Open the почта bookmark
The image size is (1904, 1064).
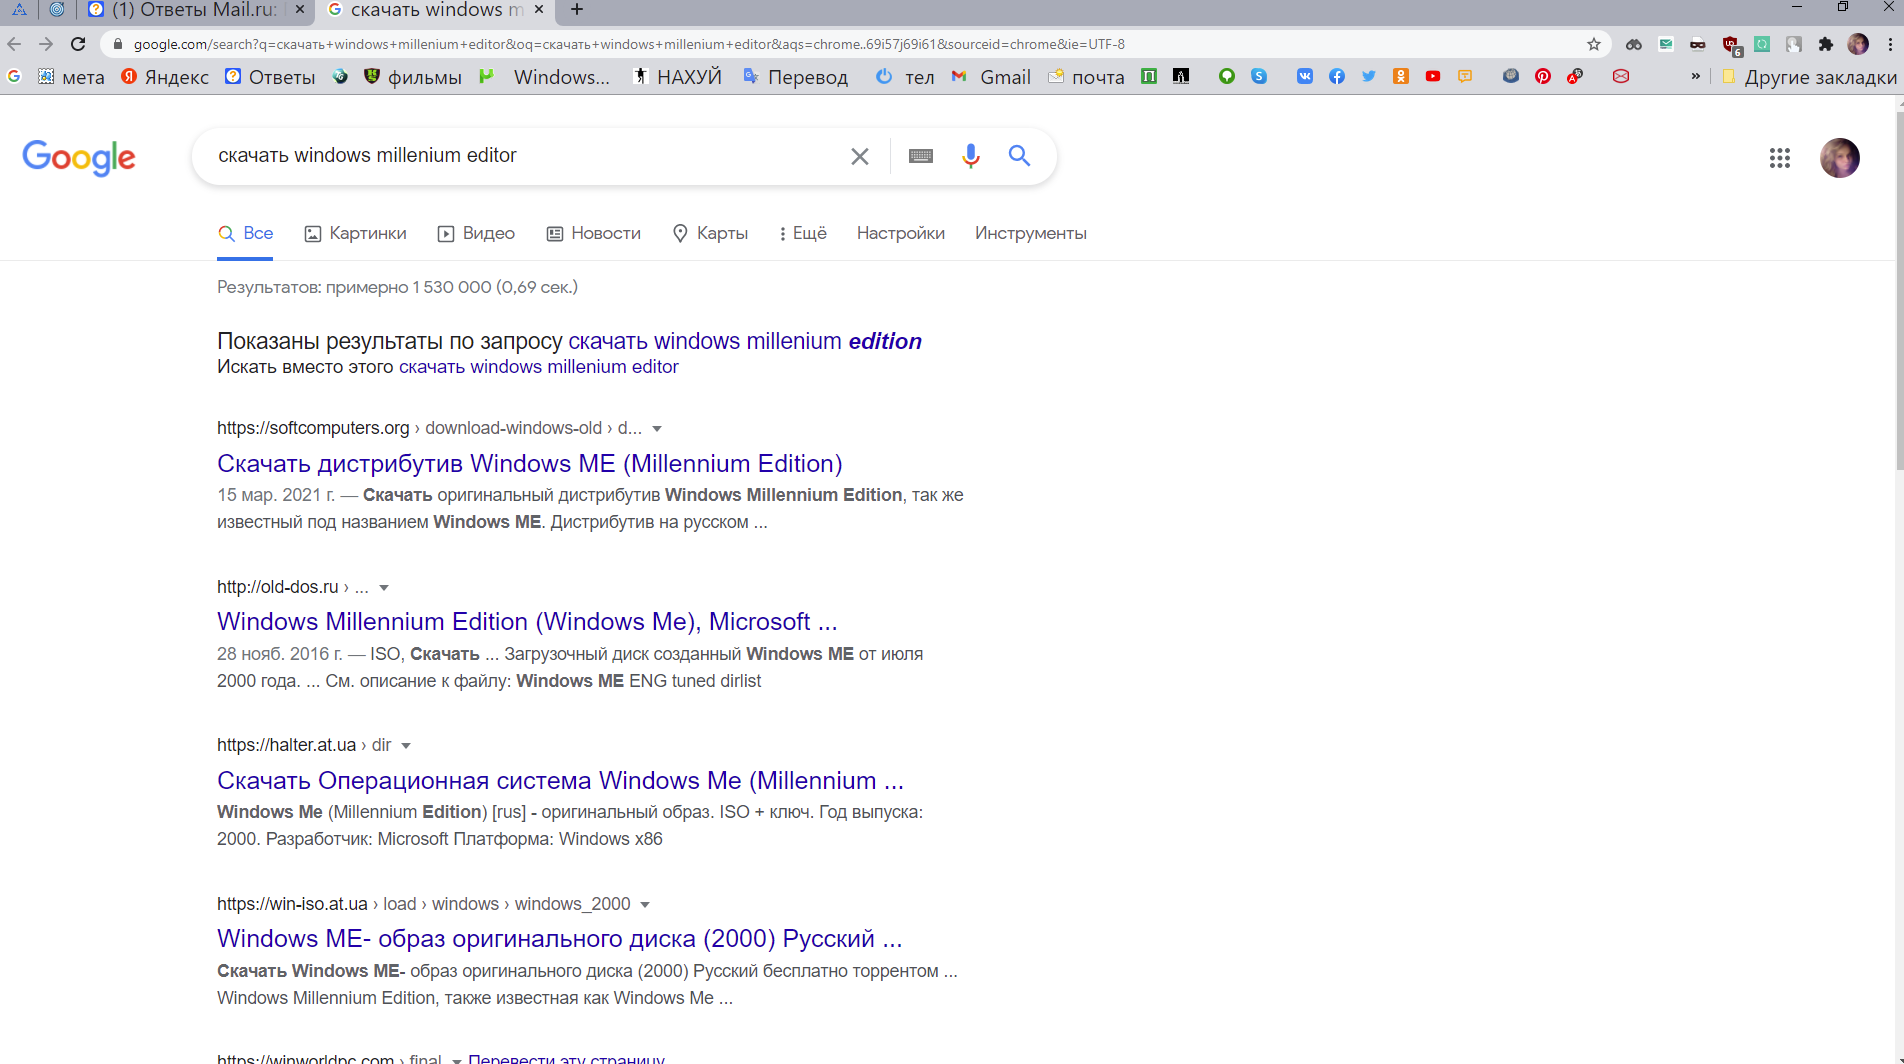[1087, 77]
